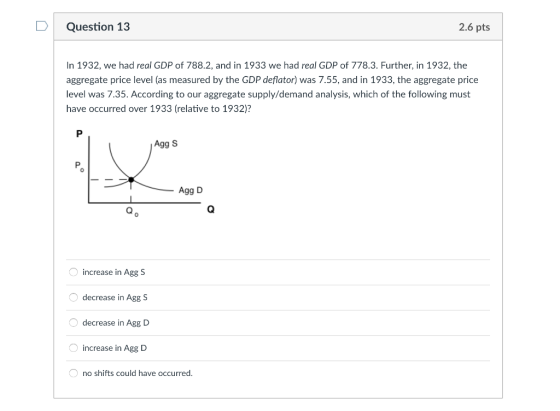
Task: Click the bold Q axis label
Action: [211, 209]
